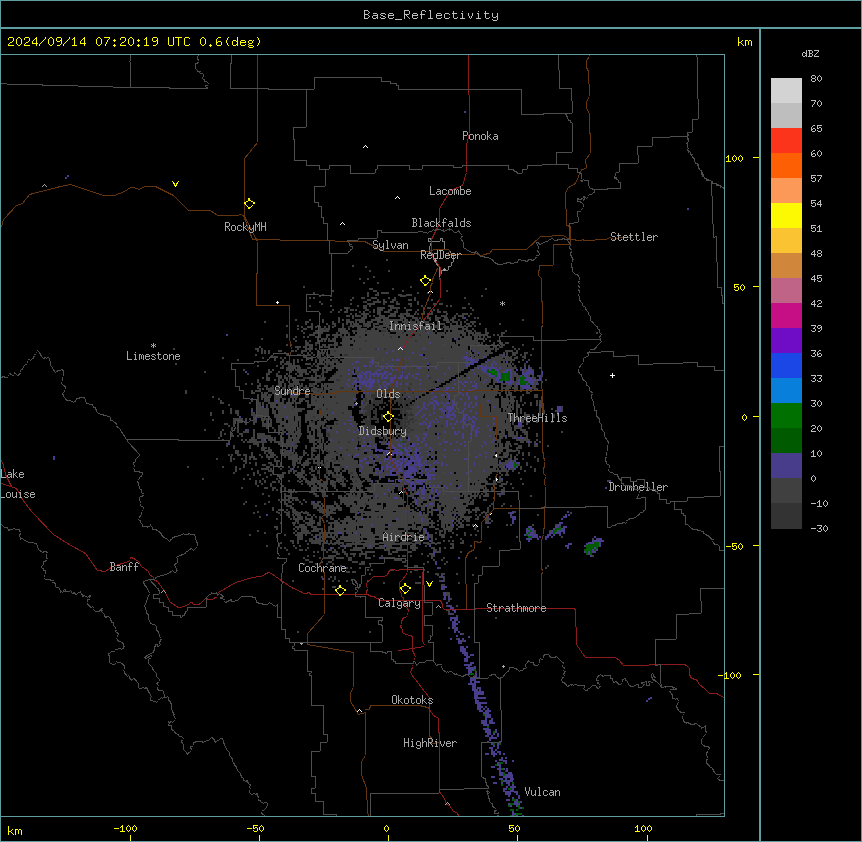Click the Okotoks label
This screenshot has height=842, width=862.
412,700
